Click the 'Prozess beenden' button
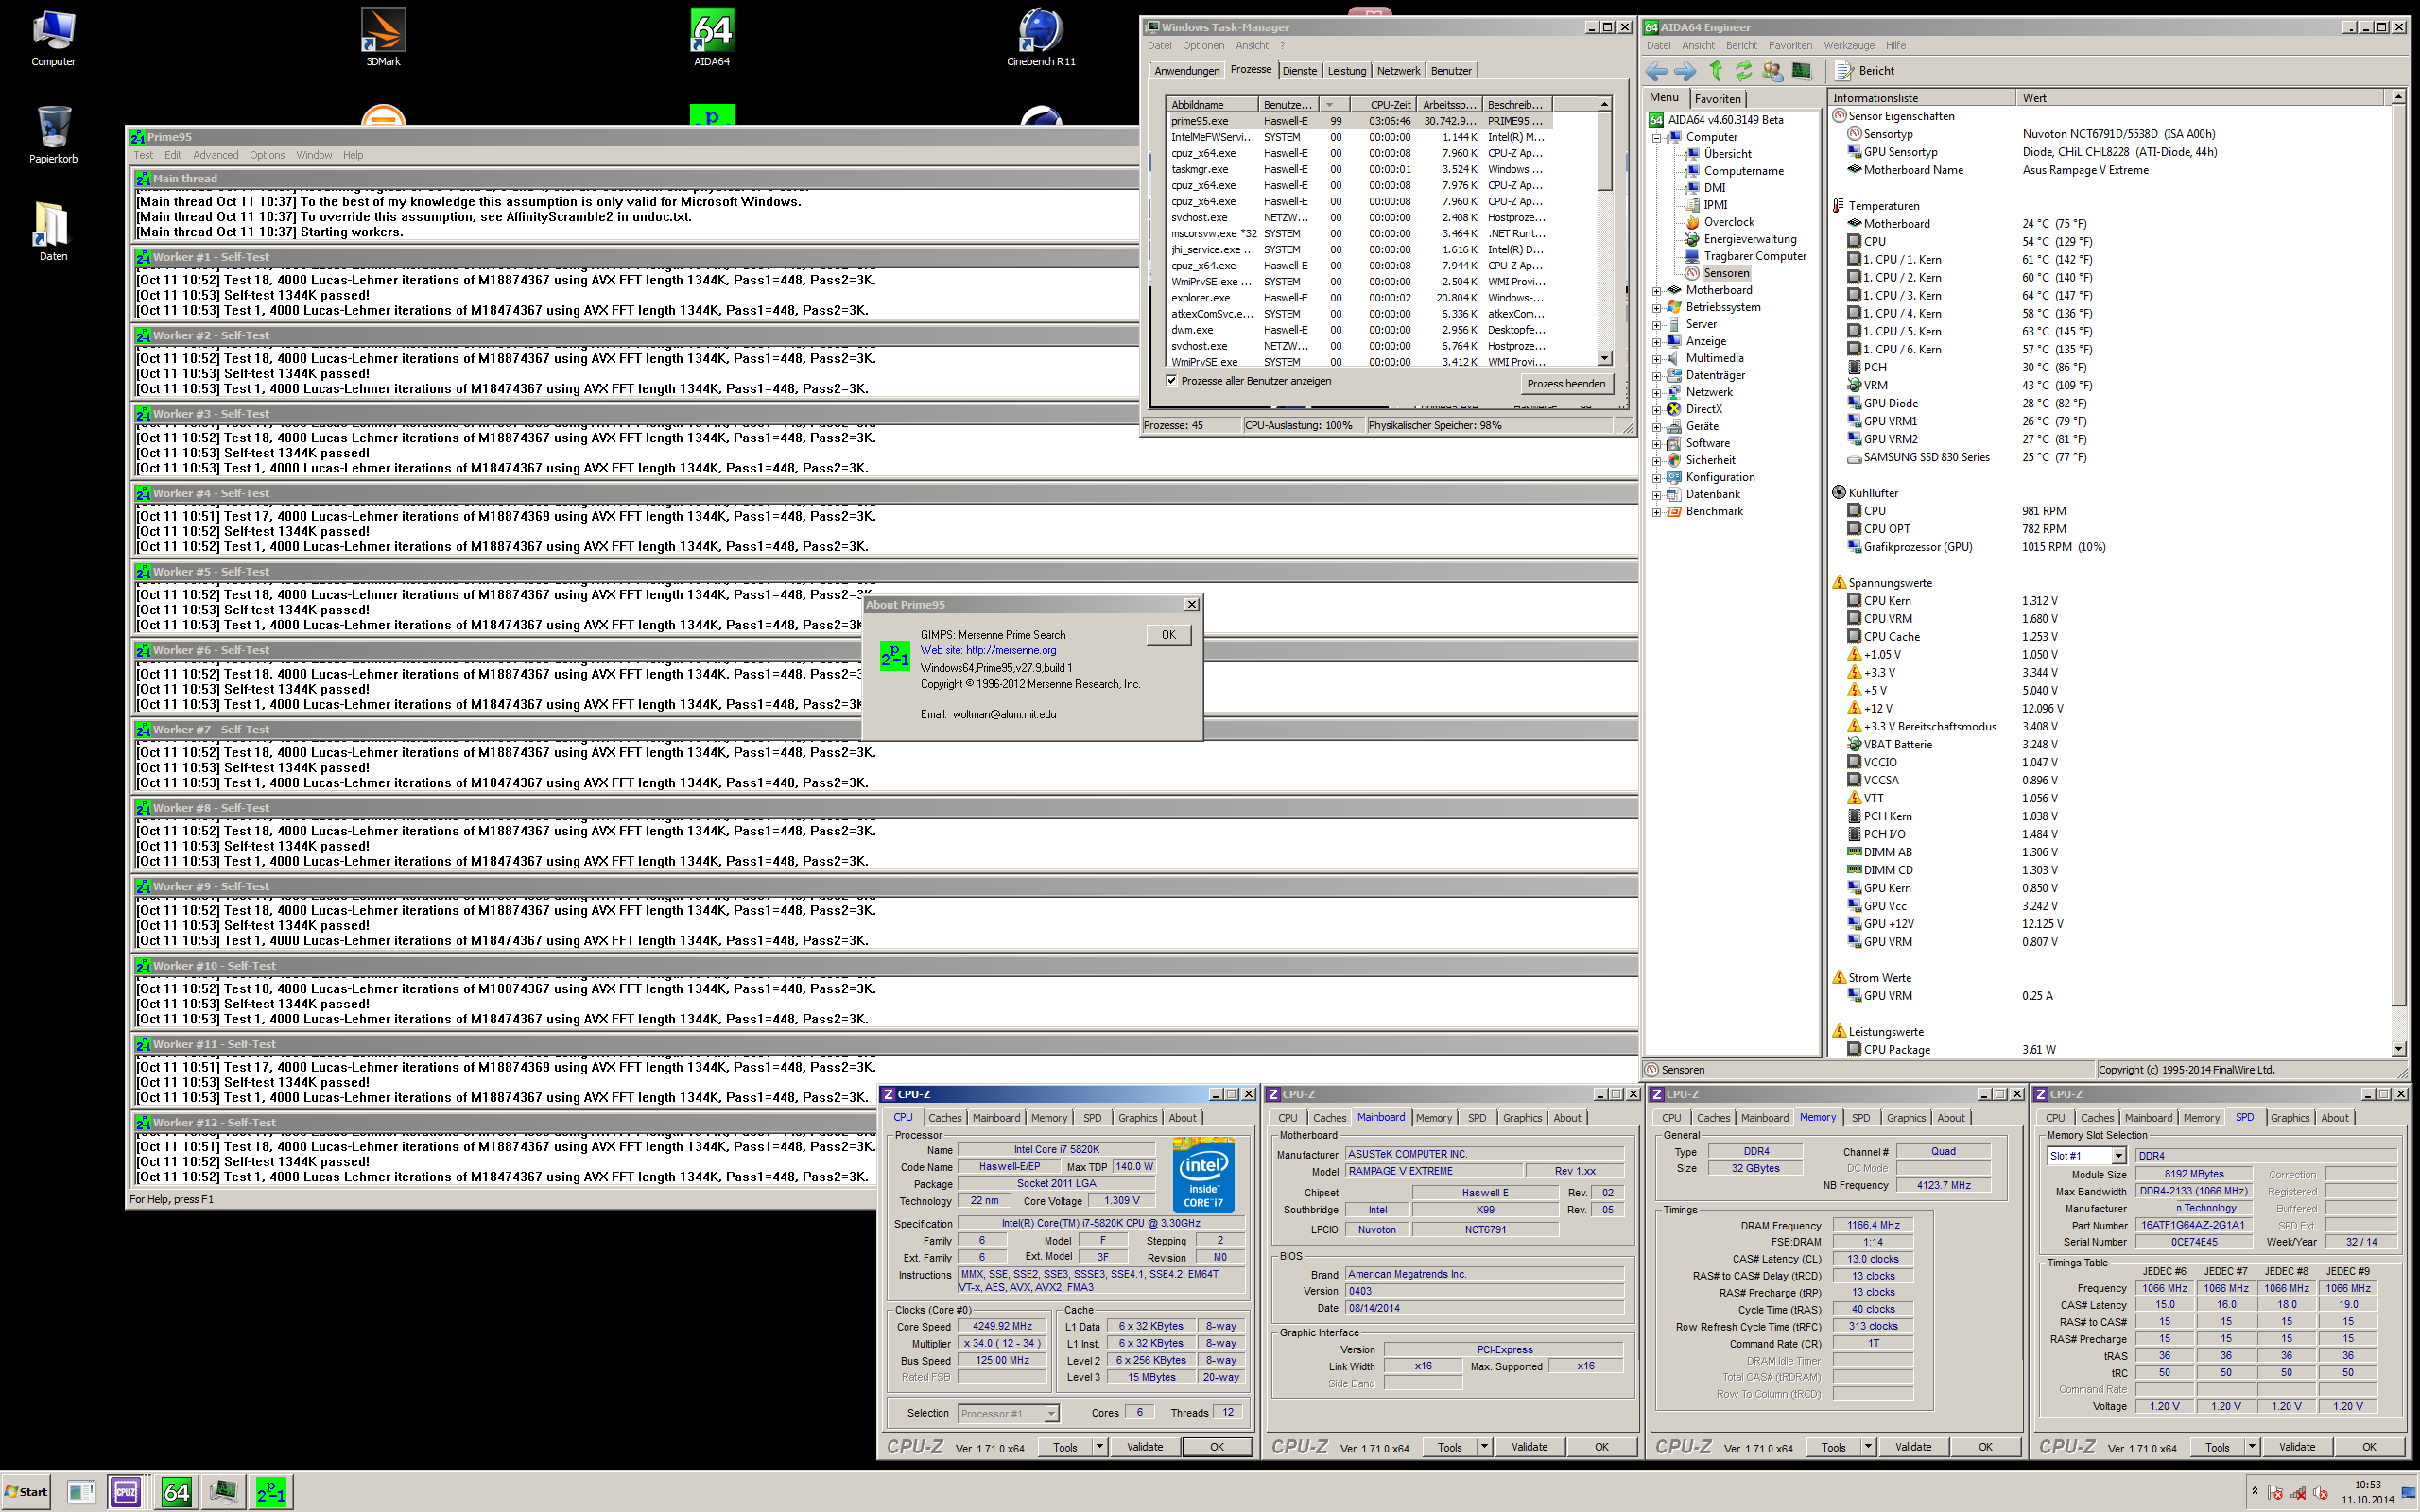The image size is (2420, 1512). [1565, 384]
